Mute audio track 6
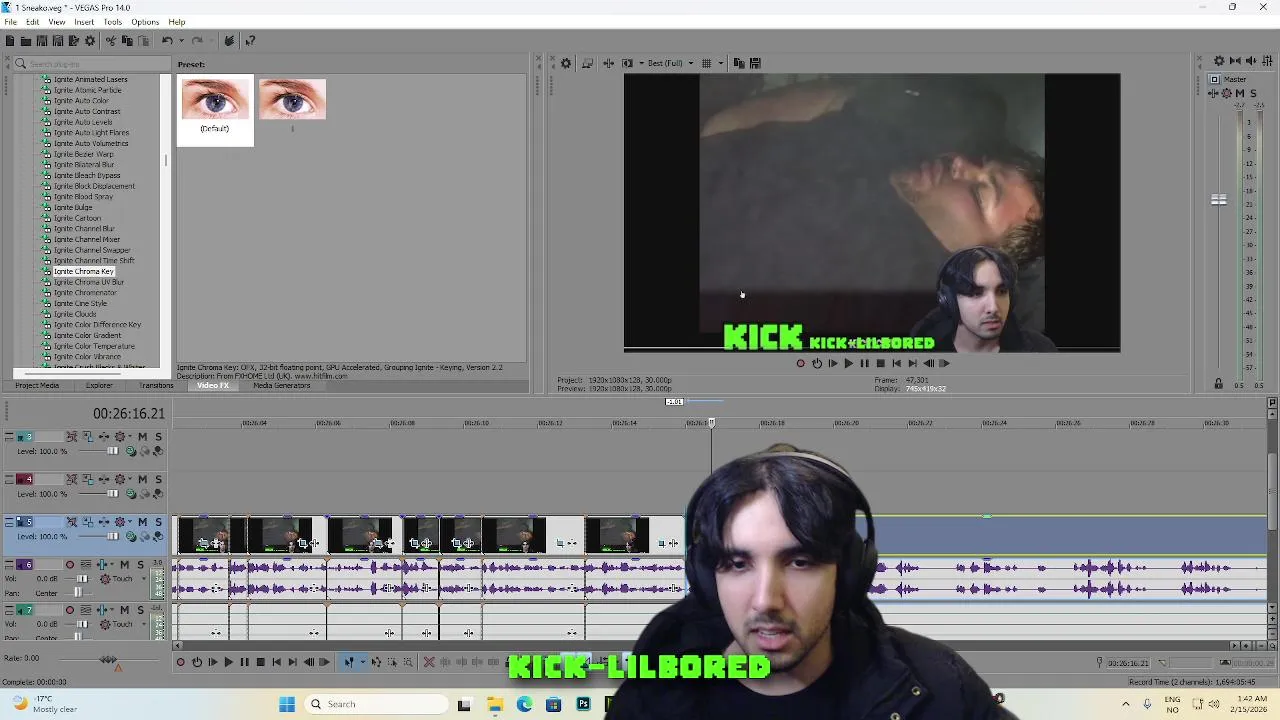This screenshot has width=1280, height=720. click(124, 565)
